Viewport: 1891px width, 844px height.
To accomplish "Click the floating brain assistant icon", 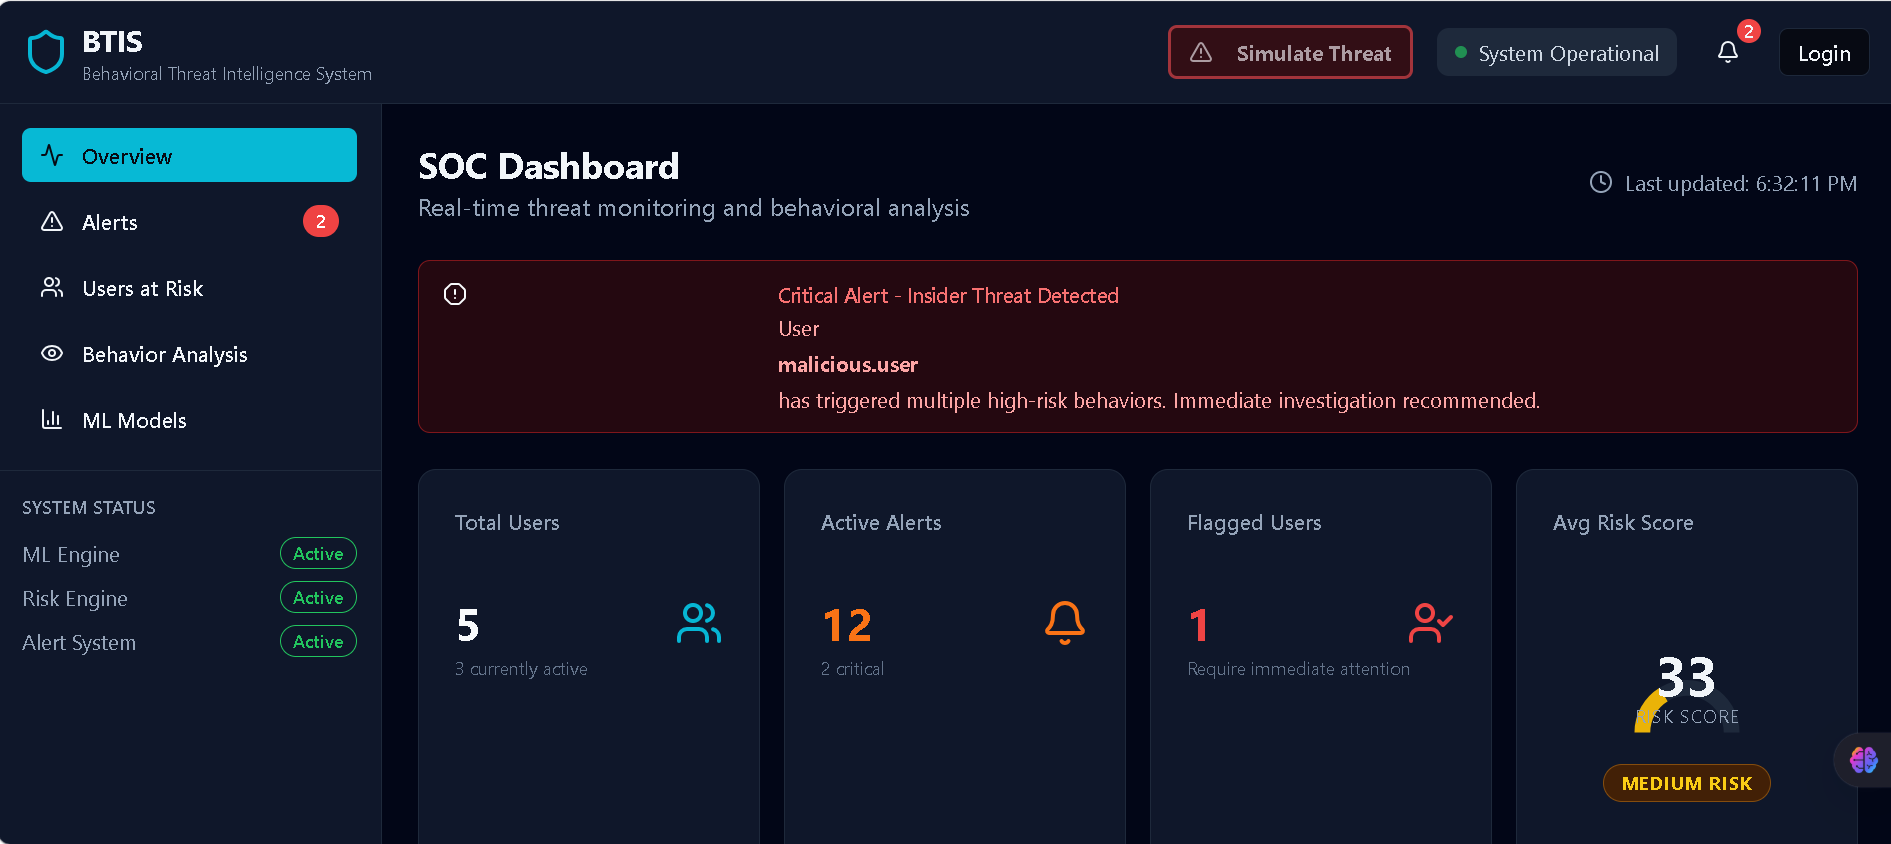I will pos(1863,760).
